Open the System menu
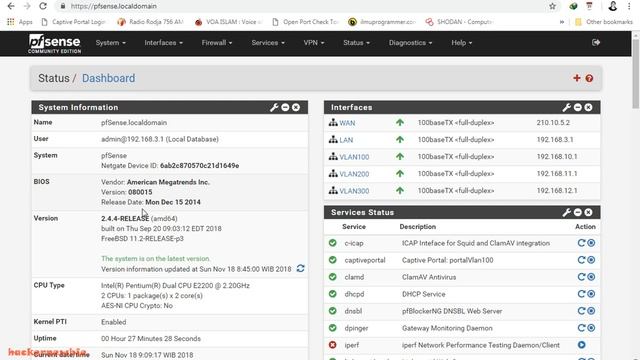 (x=111, y=43)
